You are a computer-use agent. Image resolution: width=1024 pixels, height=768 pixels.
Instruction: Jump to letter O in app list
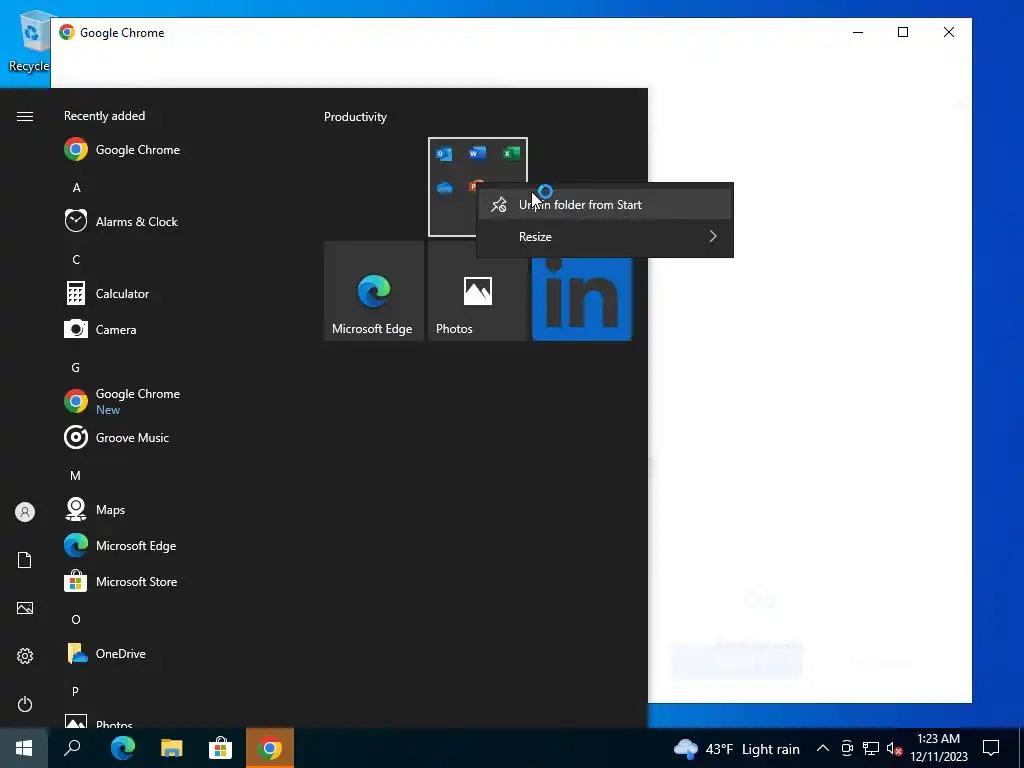pos(76,620)
